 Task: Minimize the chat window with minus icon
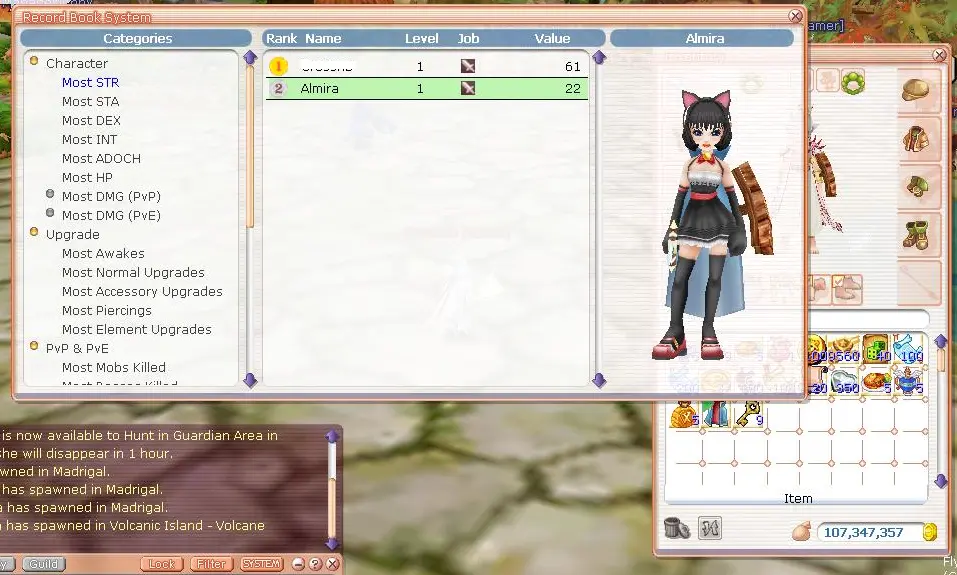coord(298,563)
